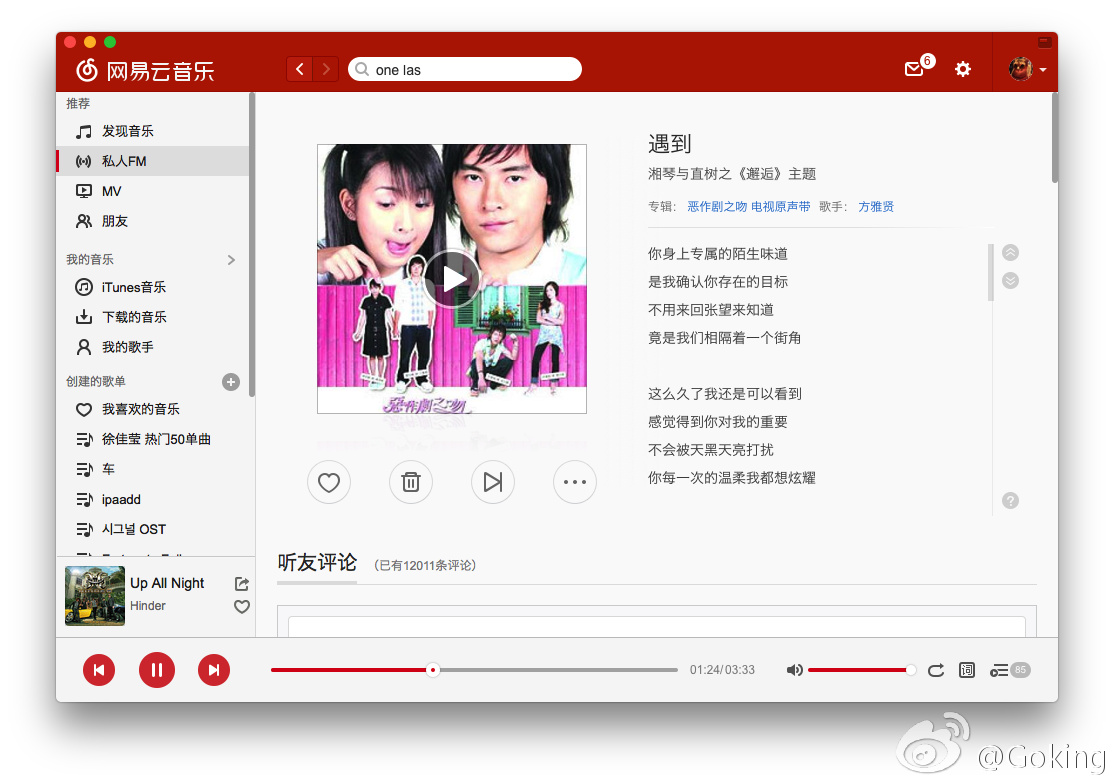Open the play queue with 85 songs

[1010, 670]
